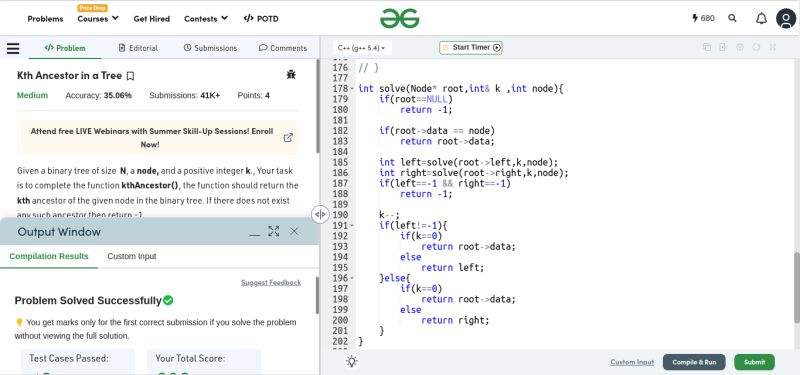Open the webinar banner external link icon
Screen dimensions: 800x375
(x=288, y=137)
